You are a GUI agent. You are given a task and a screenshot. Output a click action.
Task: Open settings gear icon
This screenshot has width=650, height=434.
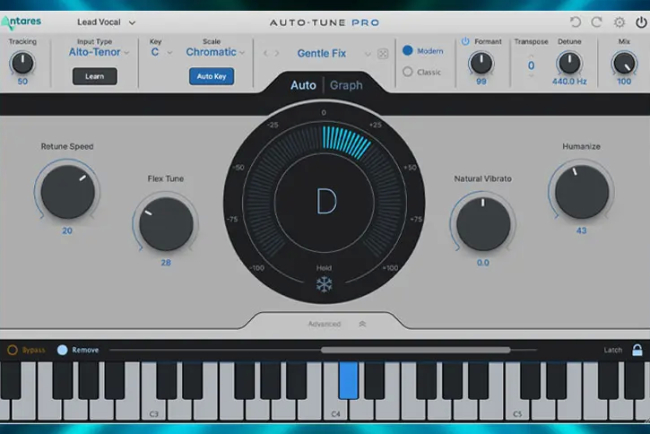619,22
